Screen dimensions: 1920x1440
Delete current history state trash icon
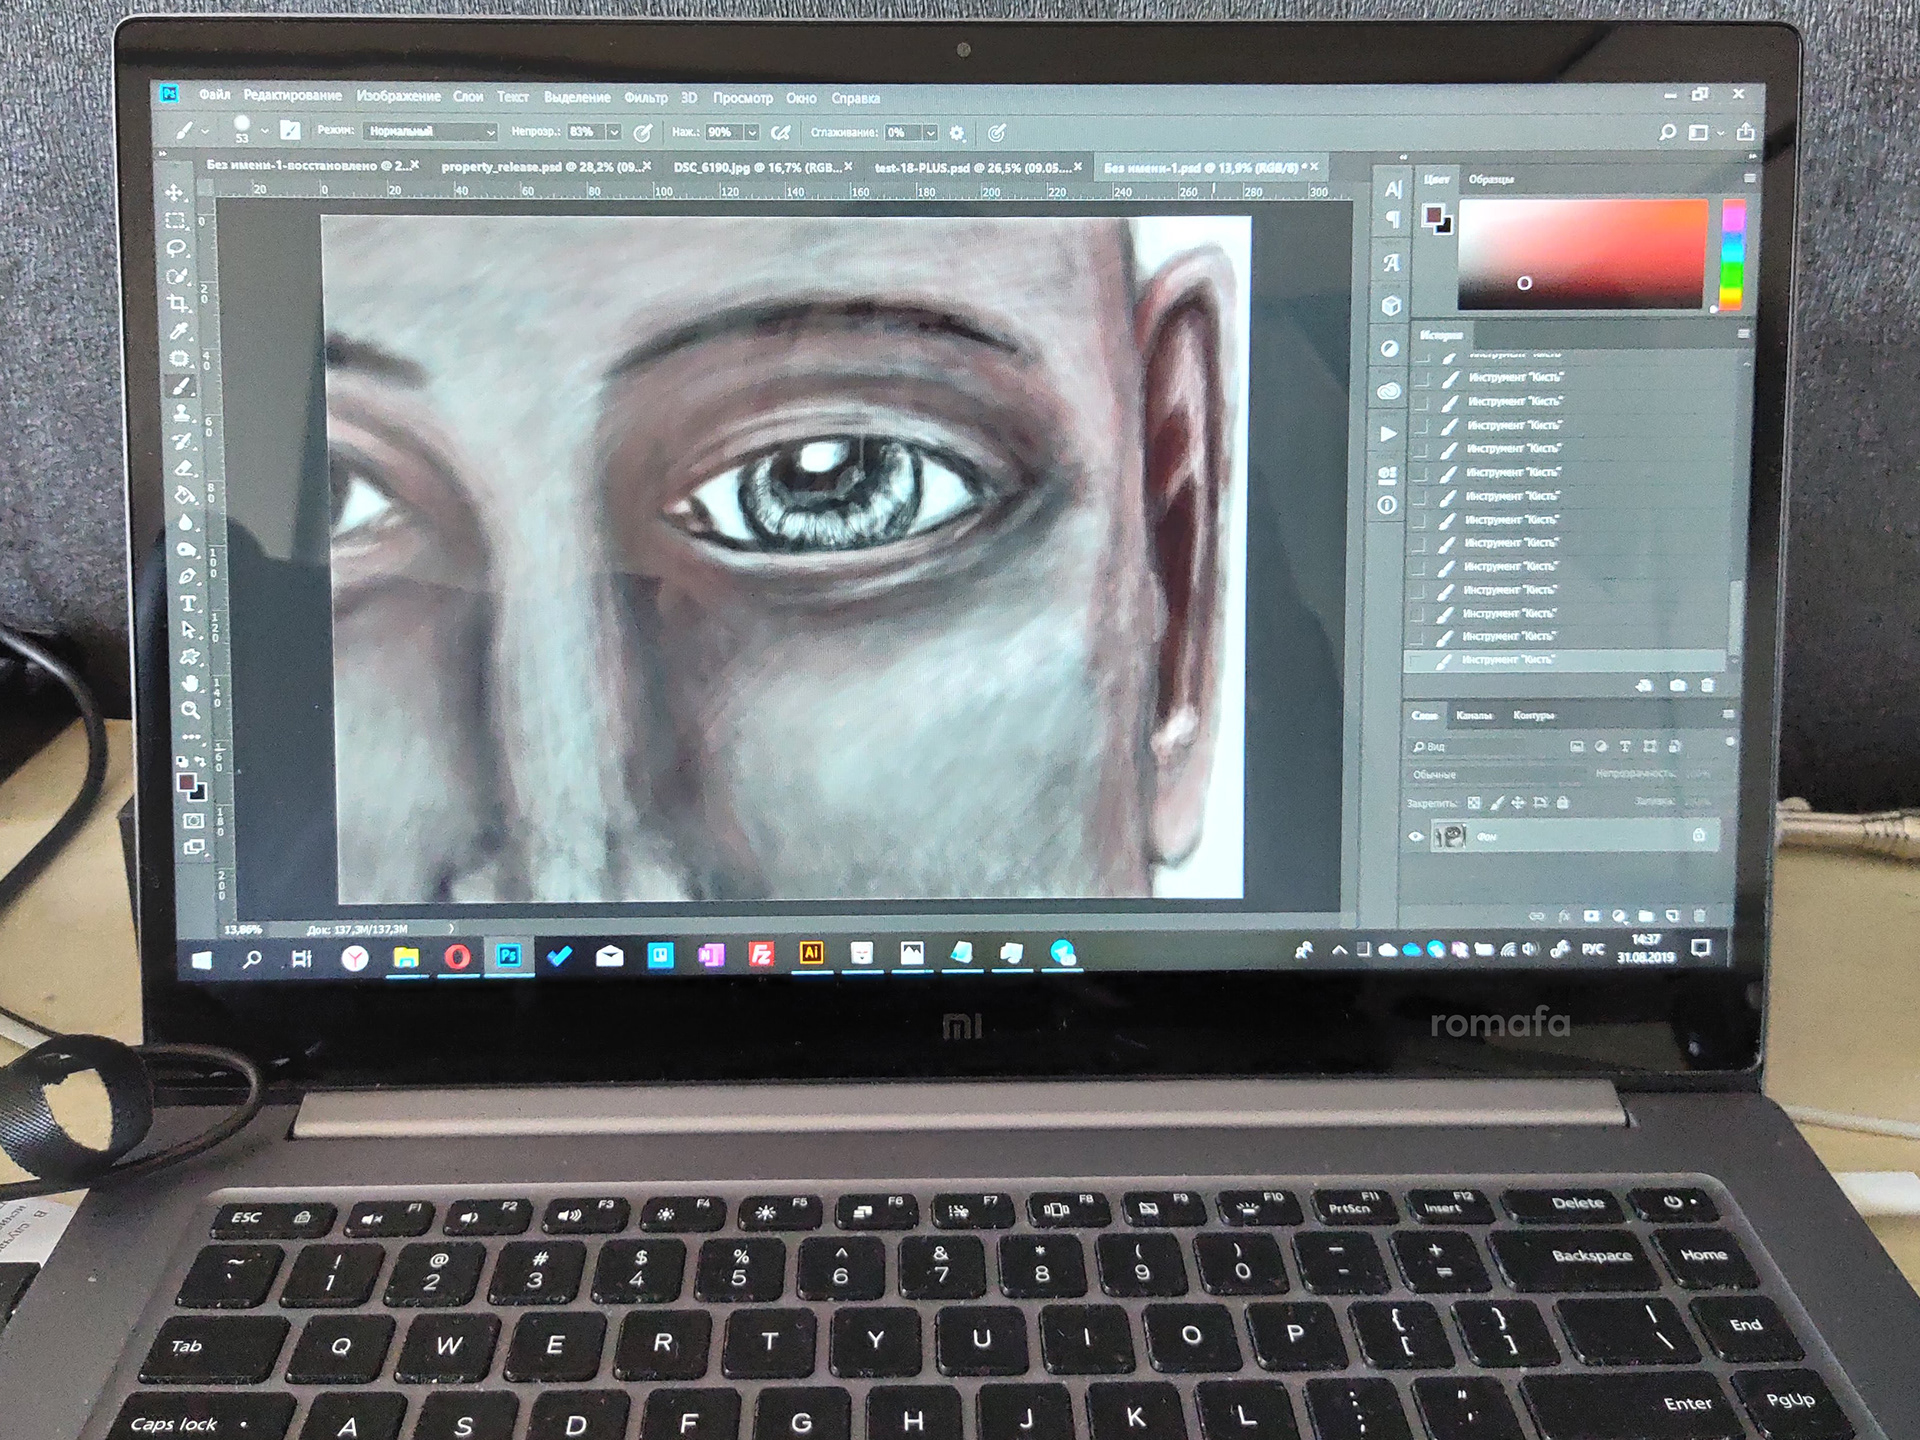coord(1707,685)
